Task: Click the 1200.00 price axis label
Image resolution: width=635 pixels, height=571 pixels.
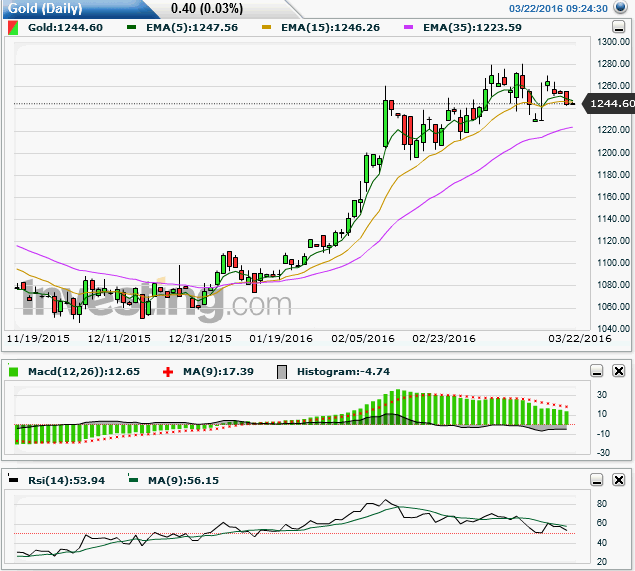Action: pos(614,152)
